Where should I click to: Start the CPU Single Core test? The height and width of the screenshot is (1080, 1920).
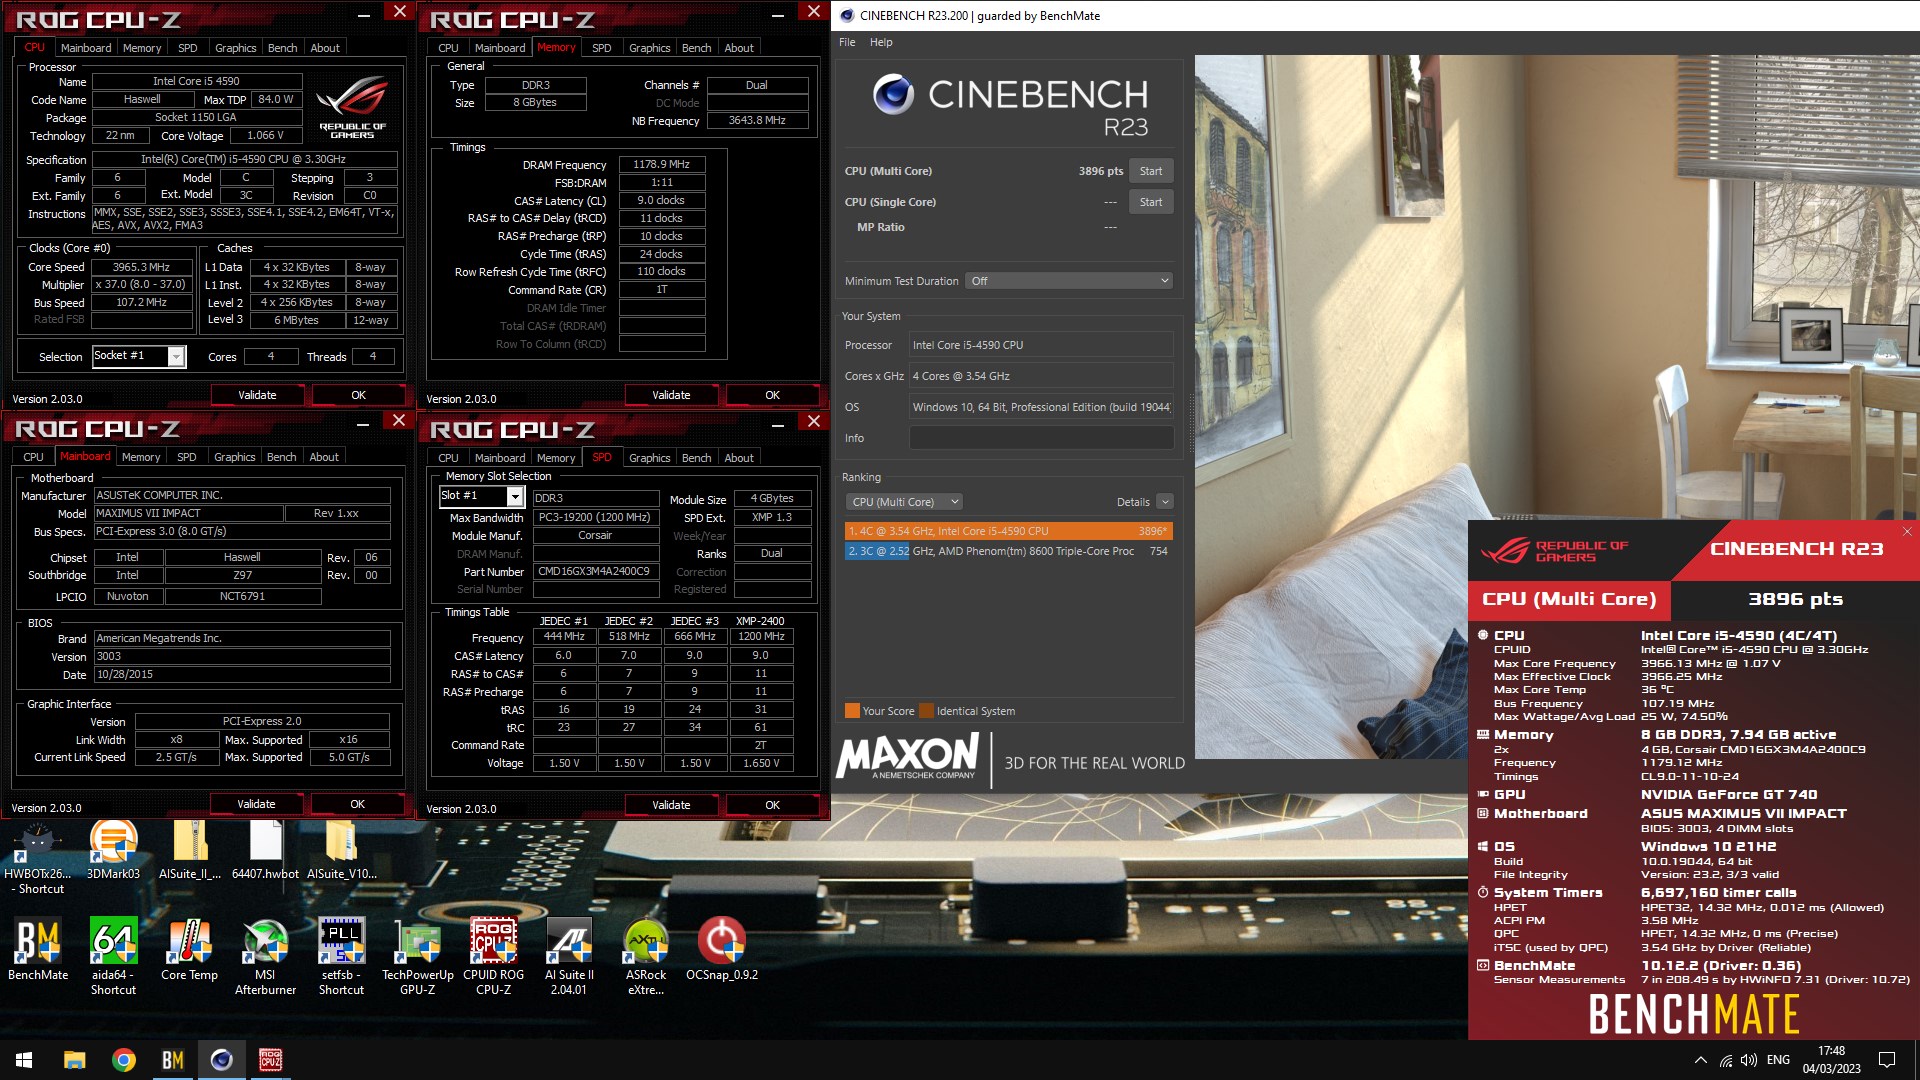[1151, 202]
